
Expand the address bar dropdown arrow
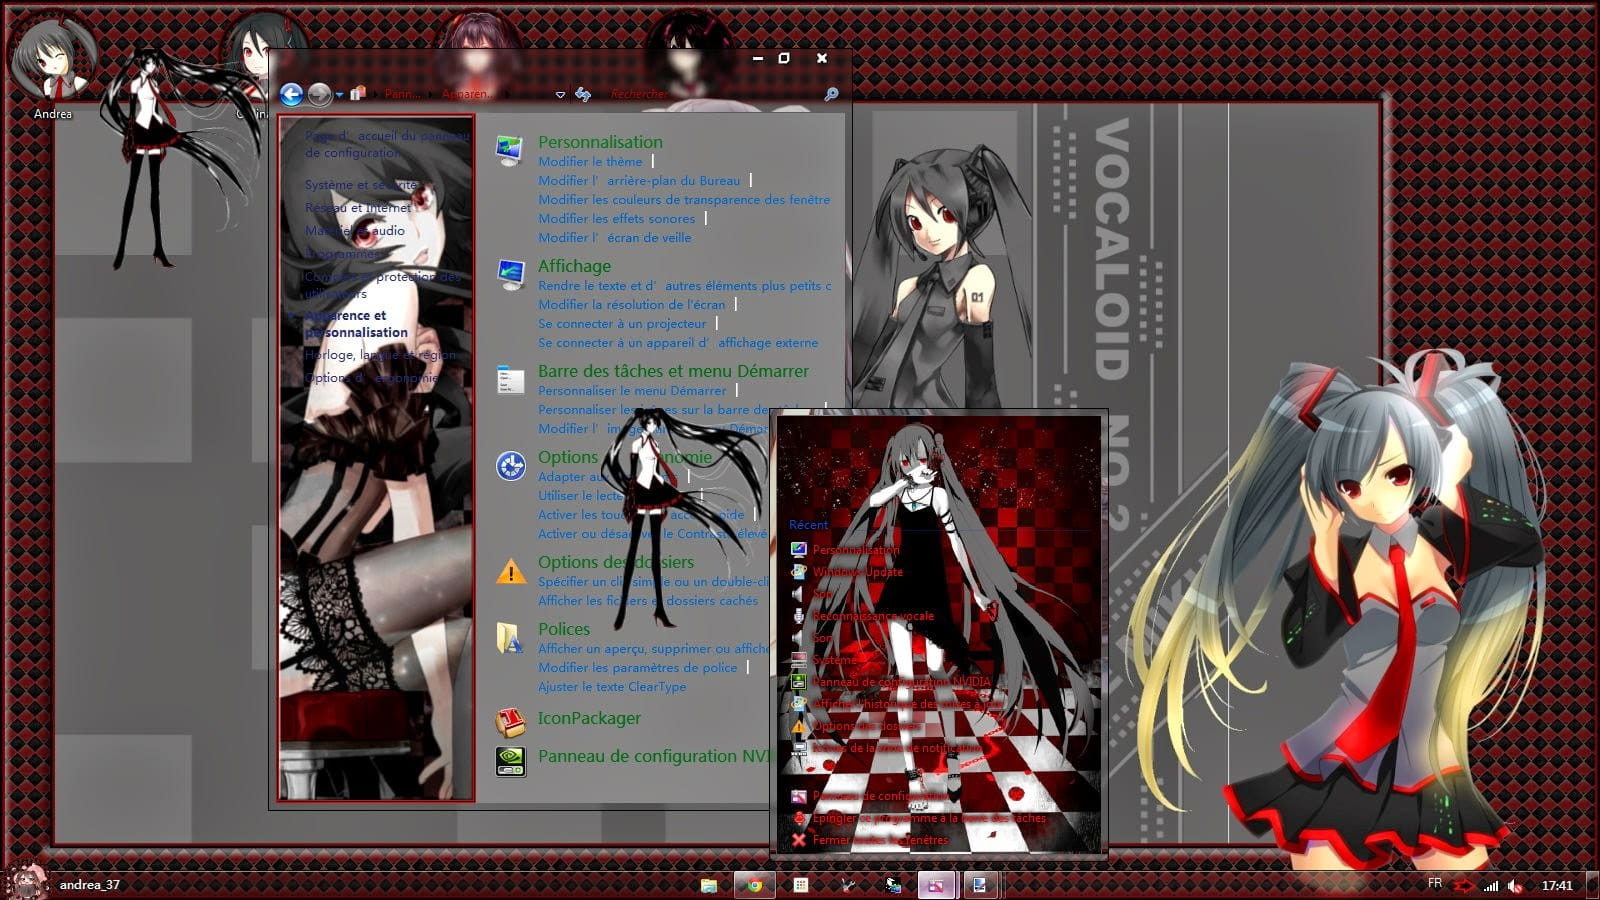click(x=560, y=96)
